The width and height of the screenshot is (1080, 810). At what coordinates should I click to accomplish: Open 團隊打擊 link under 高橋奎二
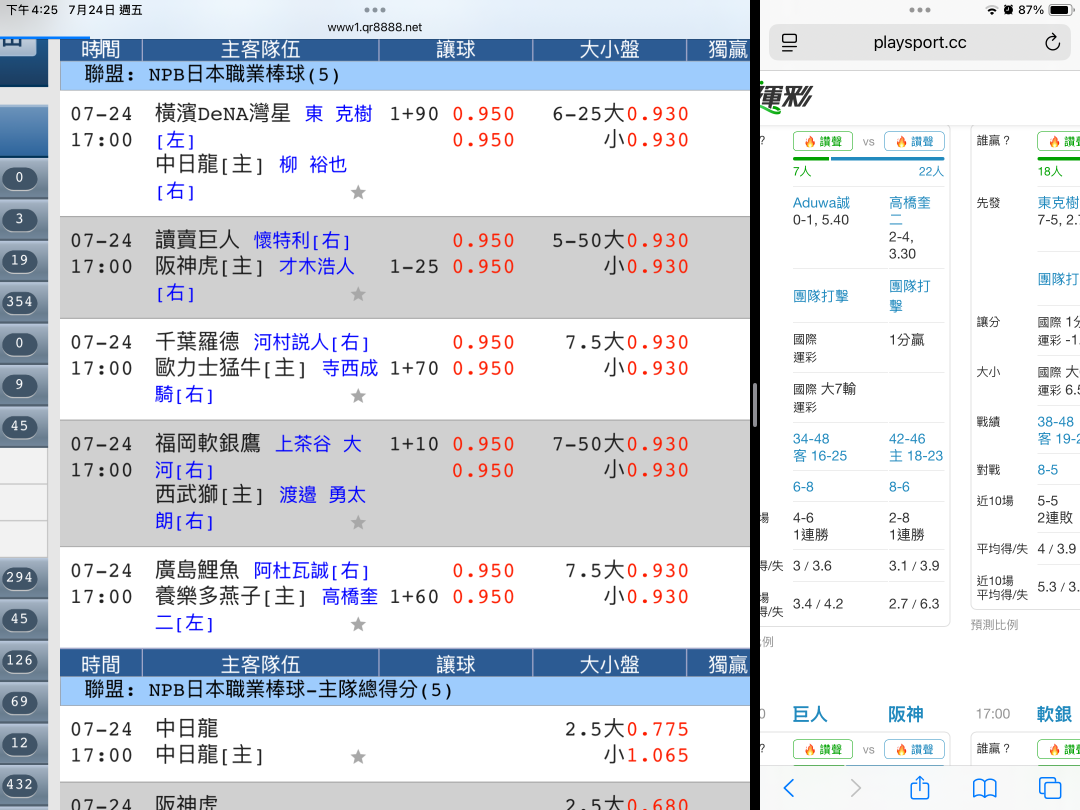click(x=909, y=295)
